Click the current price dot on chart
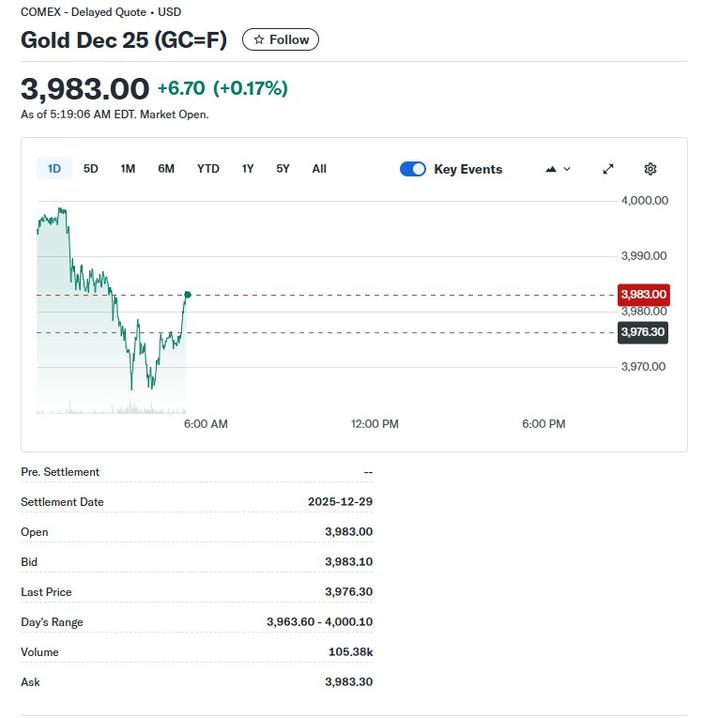Screen dimensions: 704x718 187,295
